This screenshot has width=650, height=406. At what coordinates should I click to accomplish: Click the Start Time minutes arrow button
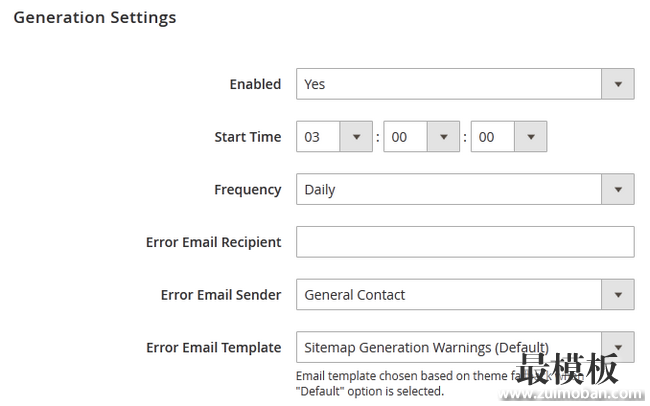444,137
